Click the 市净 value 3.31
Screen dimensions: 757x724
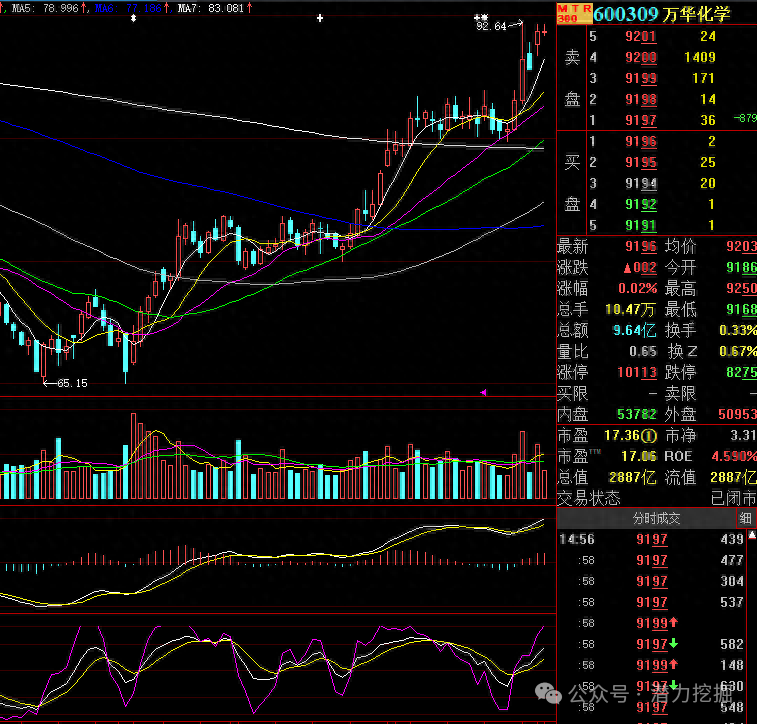pos(743,435)
